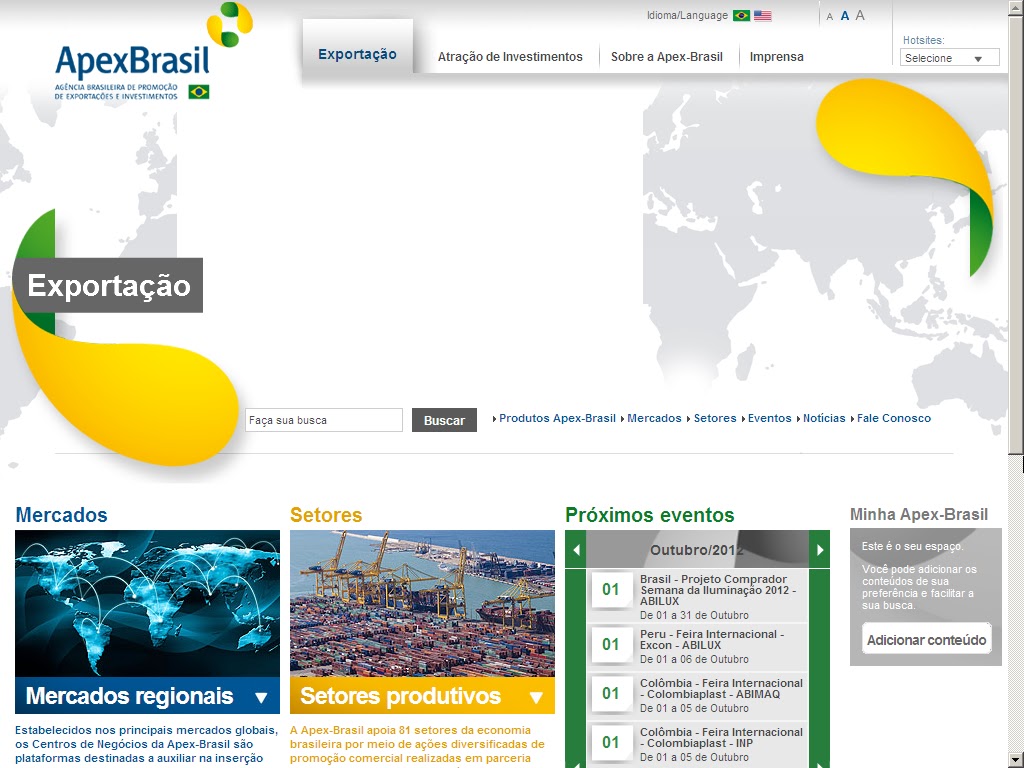Open event Peru - Feira Internacional Excon - ABILUX
Screen dimensions: 1024x768
(712, 639)
